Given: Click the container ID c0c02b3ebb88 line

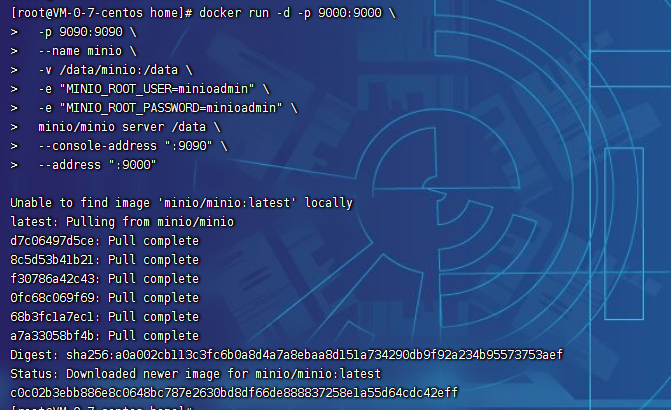Looking at the screenshot, I should tap(234, 392).
